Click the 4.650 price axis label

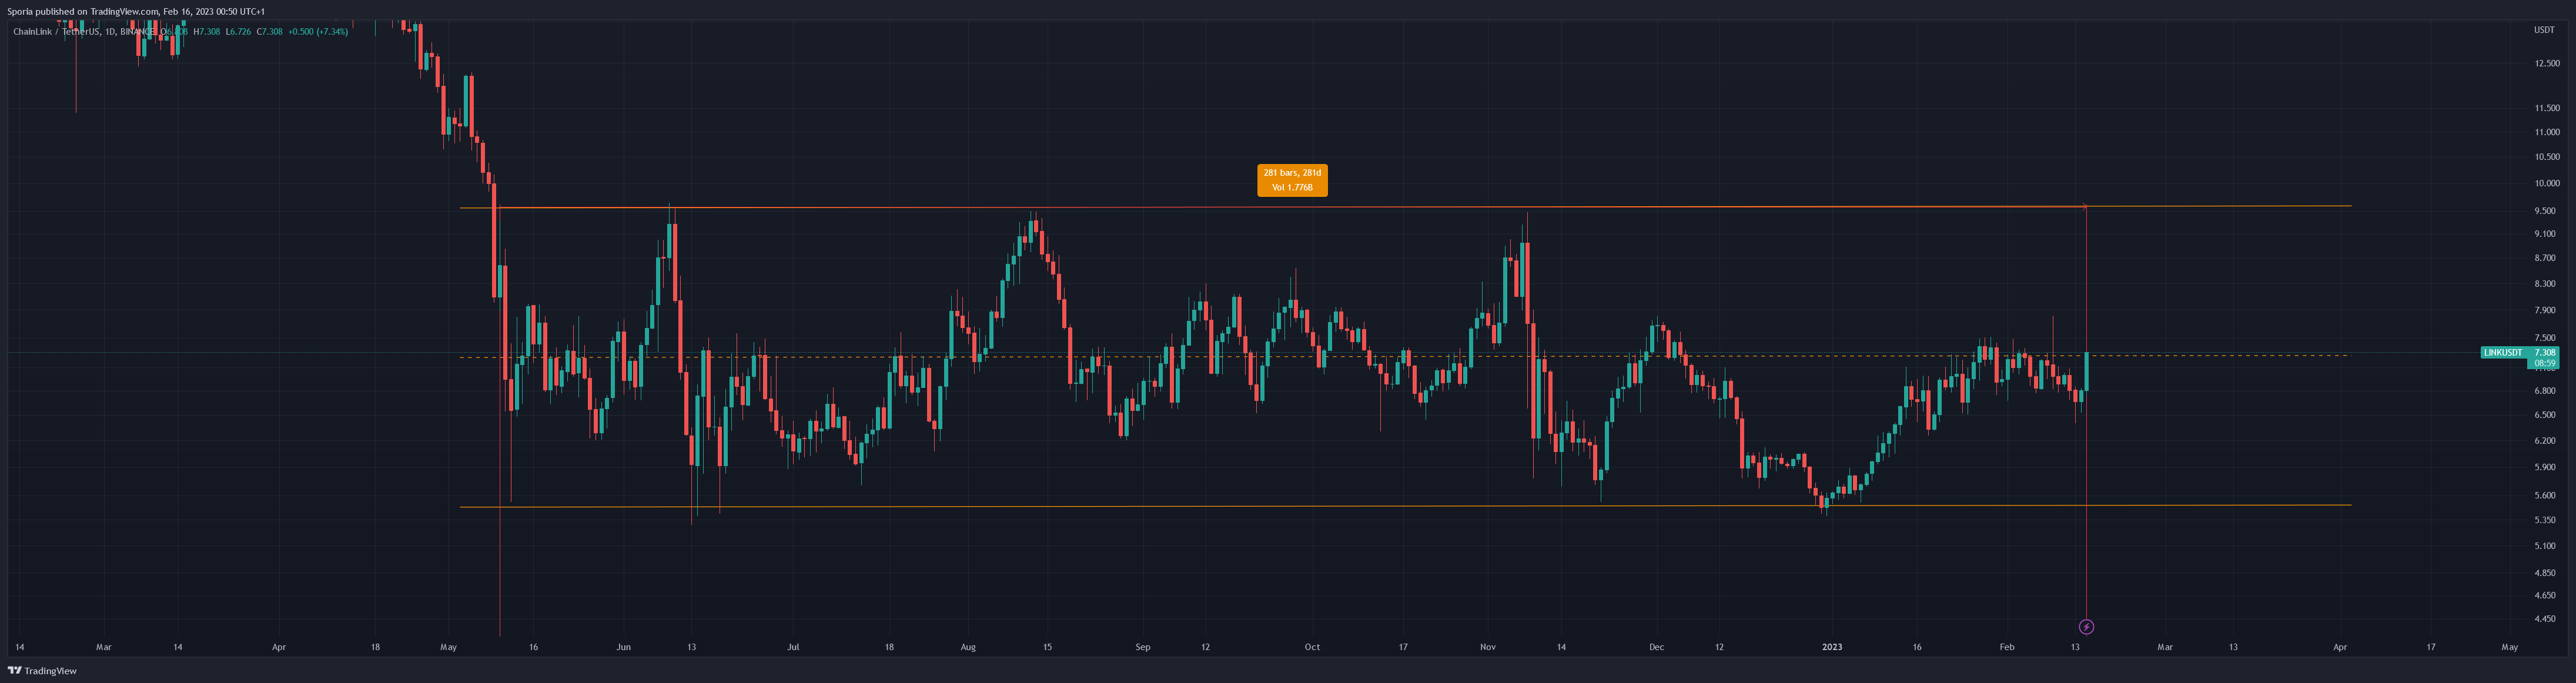click(x=2545, y=595)
